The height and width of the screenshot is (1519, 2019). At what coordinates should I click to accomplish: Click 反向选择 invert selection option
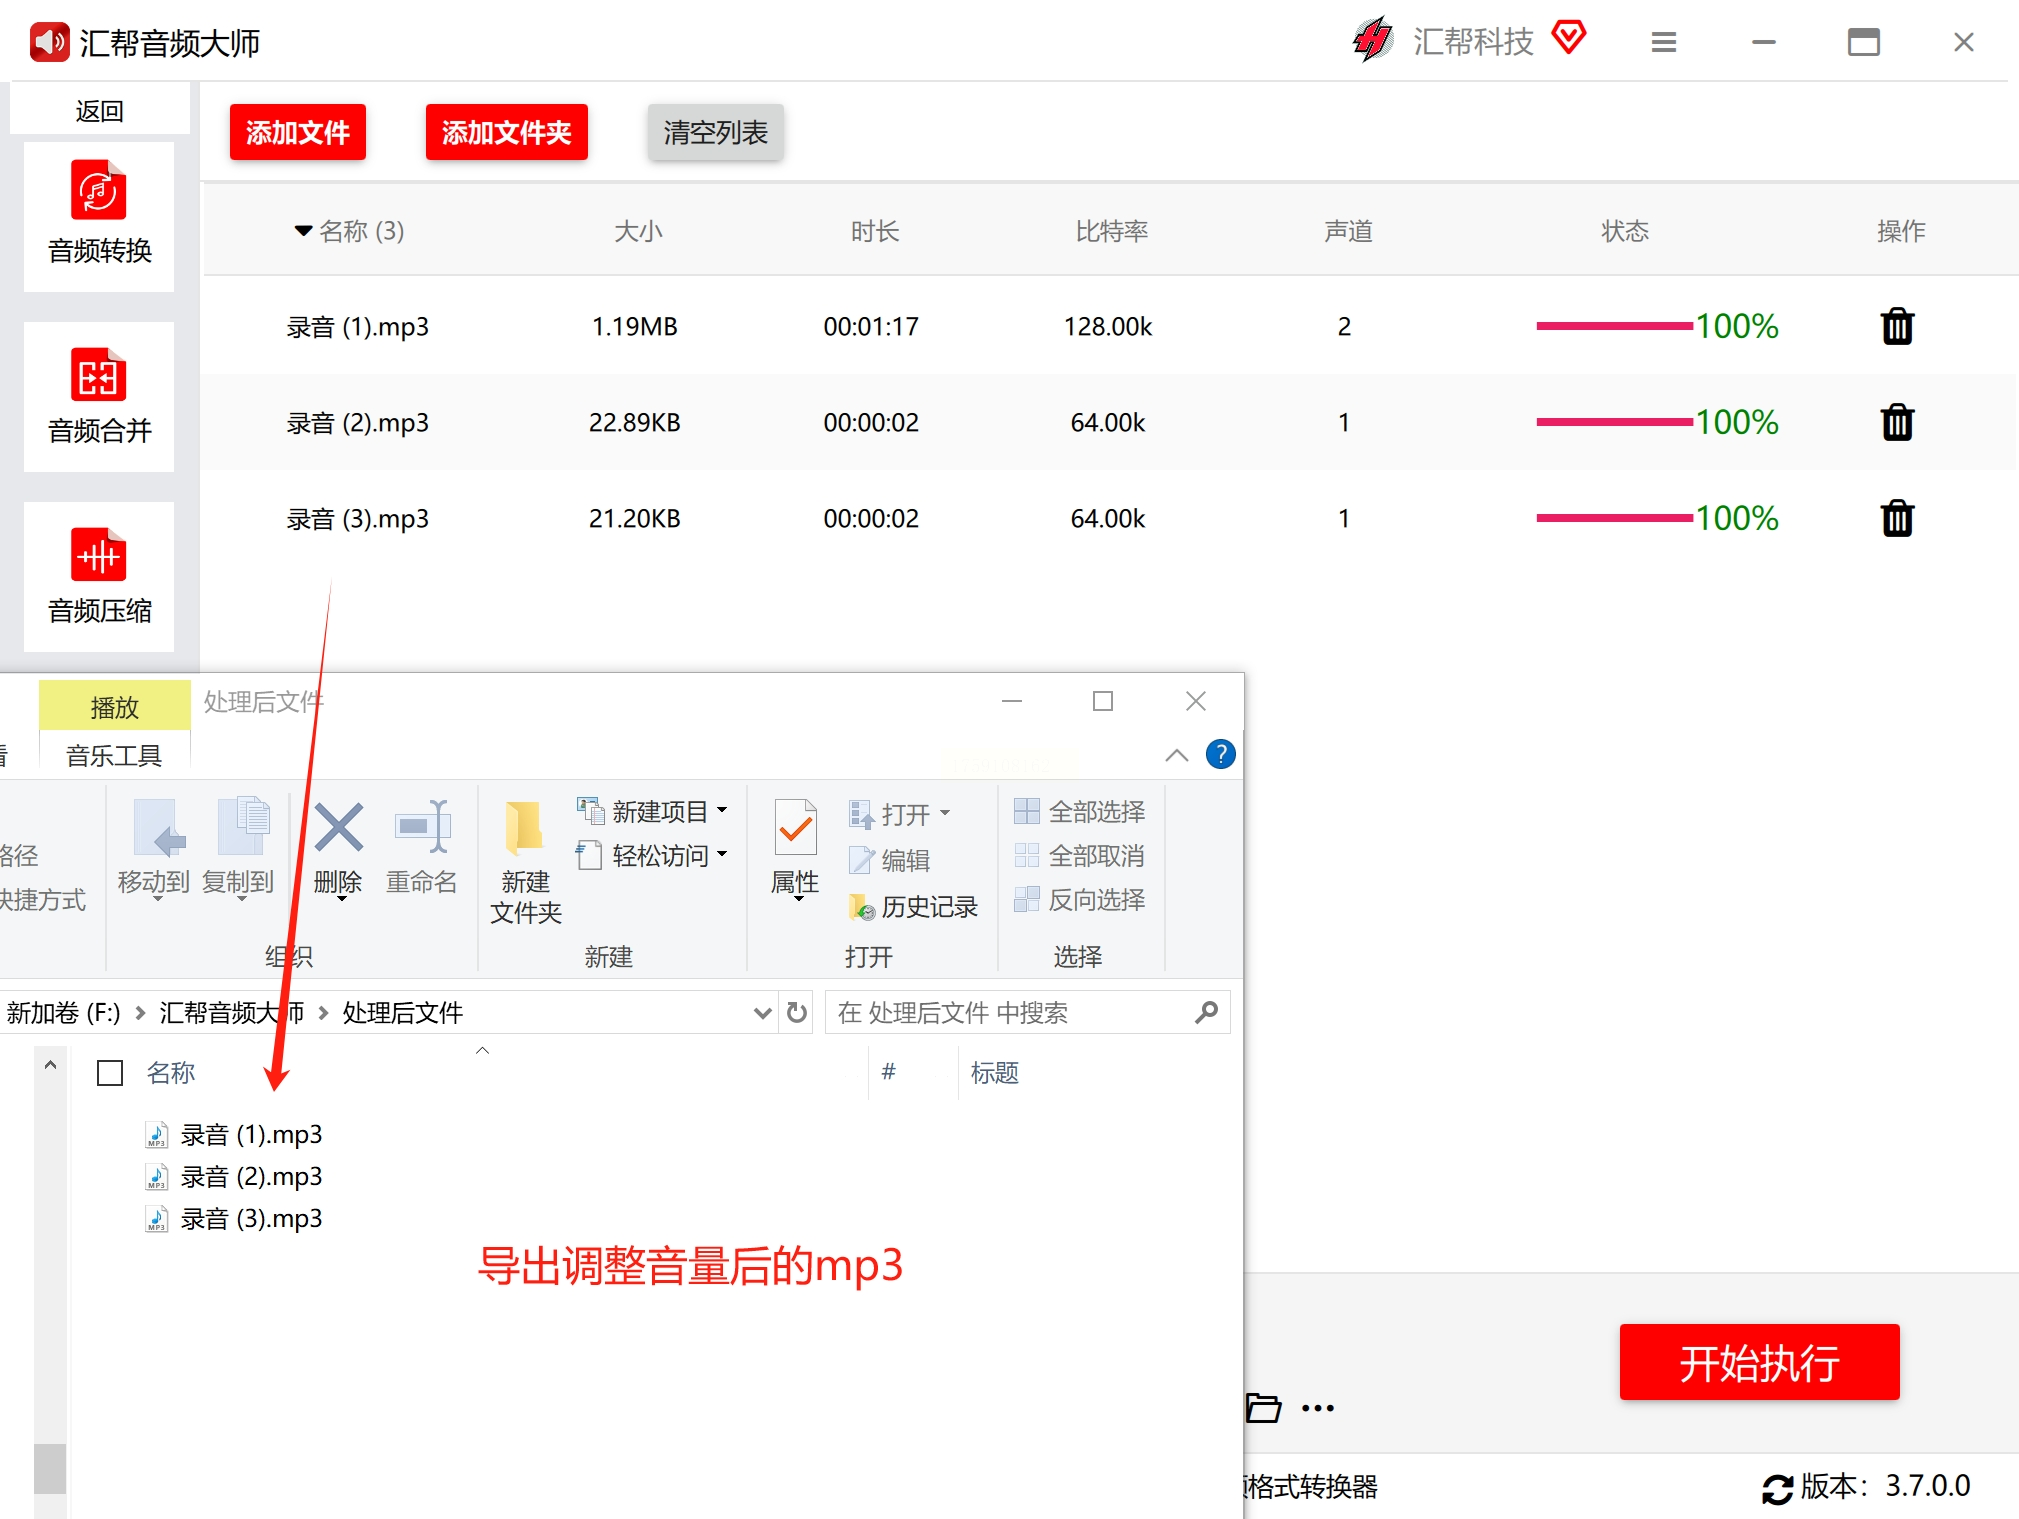pyautogui.click(x=1080, y=900)
